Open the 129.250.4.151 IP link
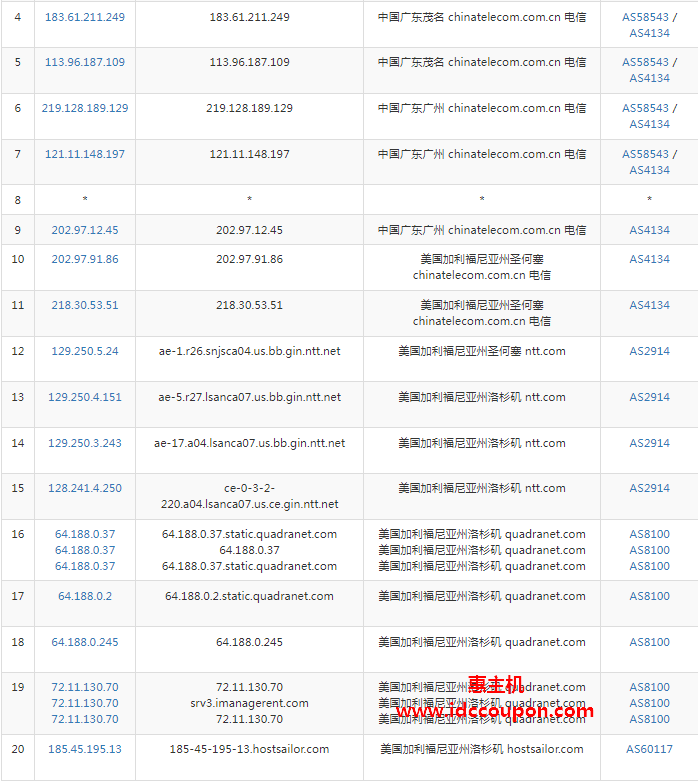The image size is (698, 782). tap(85, 397)
